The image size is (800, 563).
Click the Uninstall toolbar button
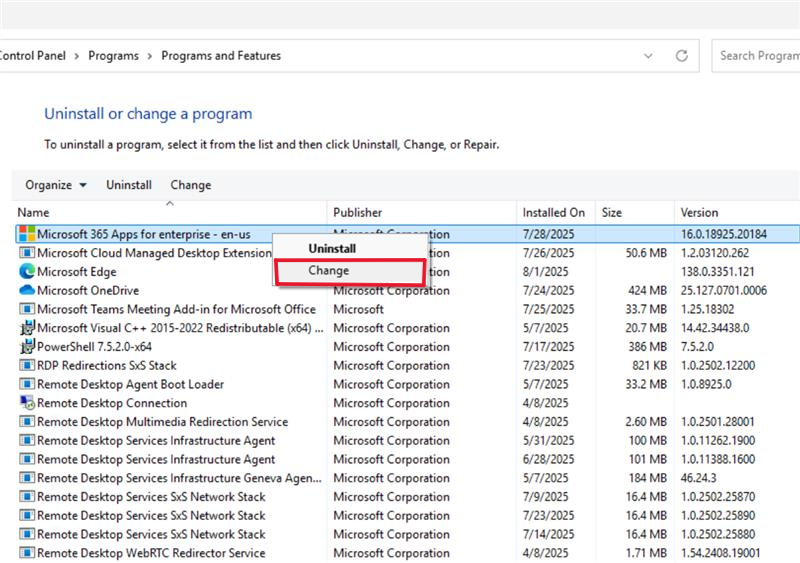[129, 185]
